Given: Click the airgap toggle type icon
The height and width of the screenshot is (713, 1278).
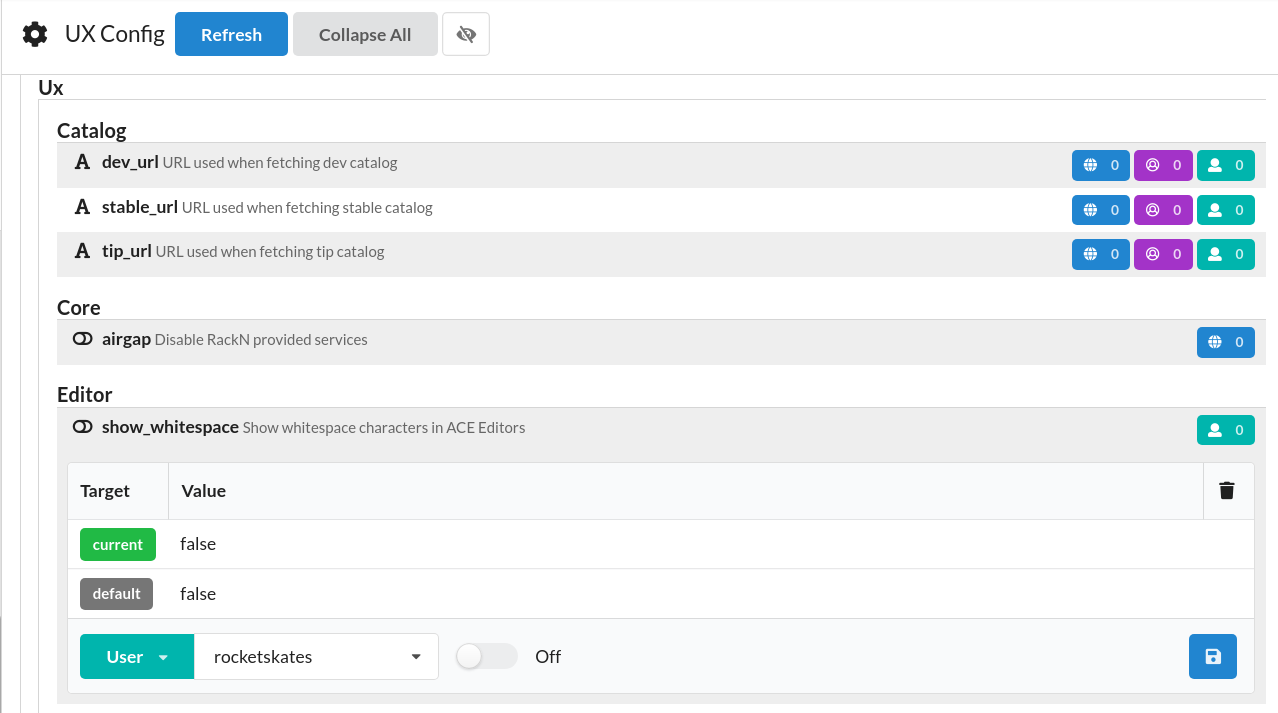Looking at the screenshot, I should click(83, 340).
